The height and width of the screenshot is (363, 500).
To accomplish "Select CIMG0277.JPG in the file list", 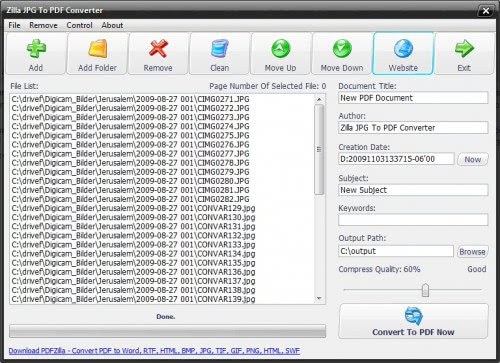I will pyautogui.click(x=130, y=154).
